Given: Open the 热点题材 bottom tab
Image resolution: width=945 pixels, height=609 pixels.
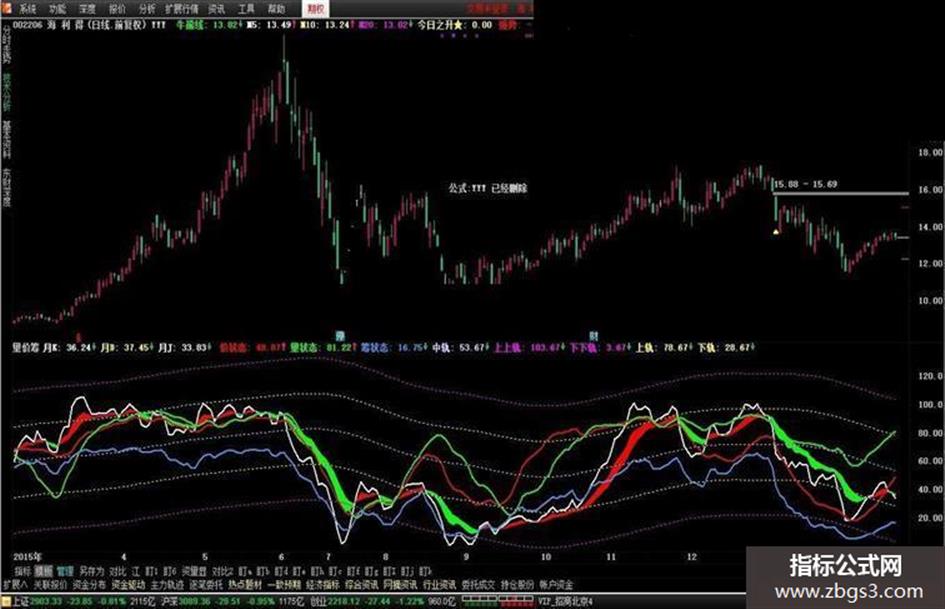Looking at the screenshot, I should 245,584.
